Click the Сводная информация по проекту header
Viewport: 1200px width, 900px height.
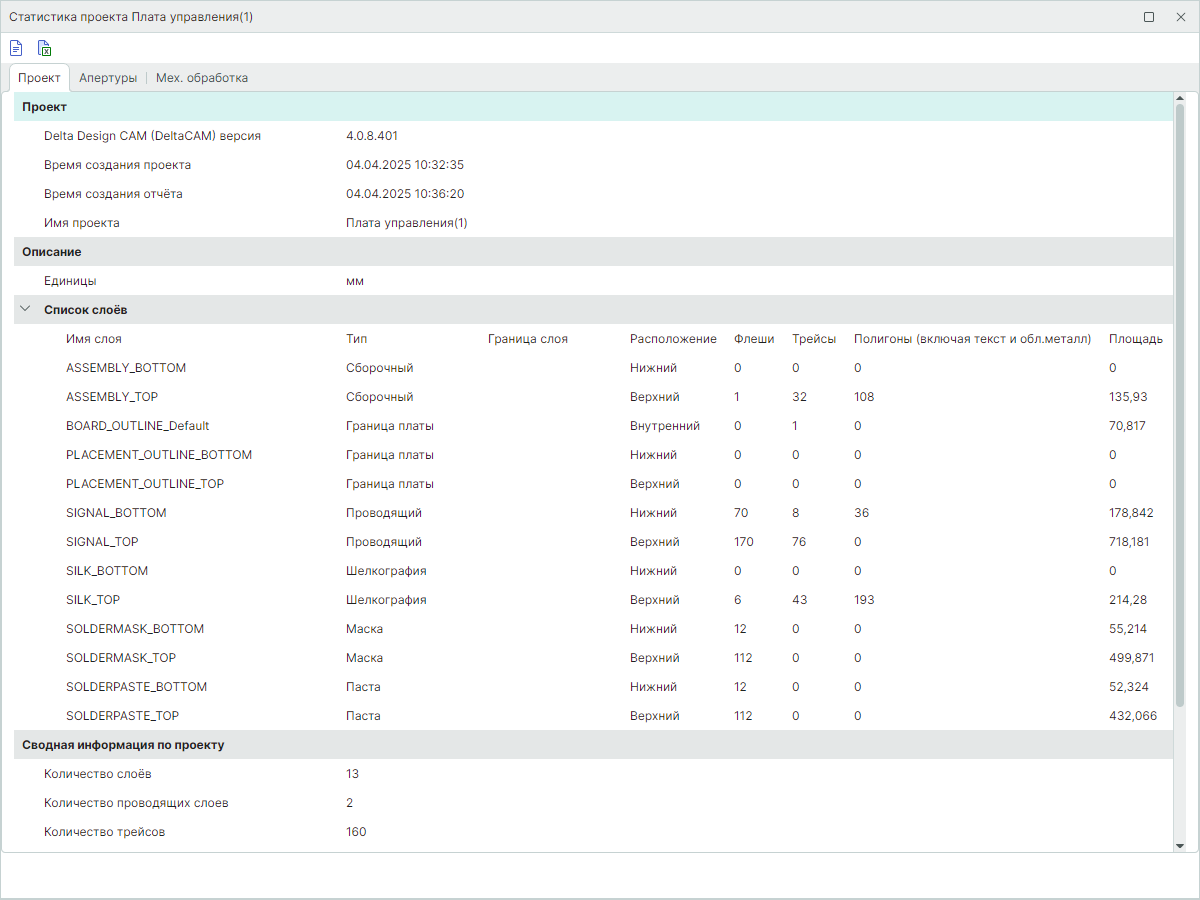click(123, 745)
